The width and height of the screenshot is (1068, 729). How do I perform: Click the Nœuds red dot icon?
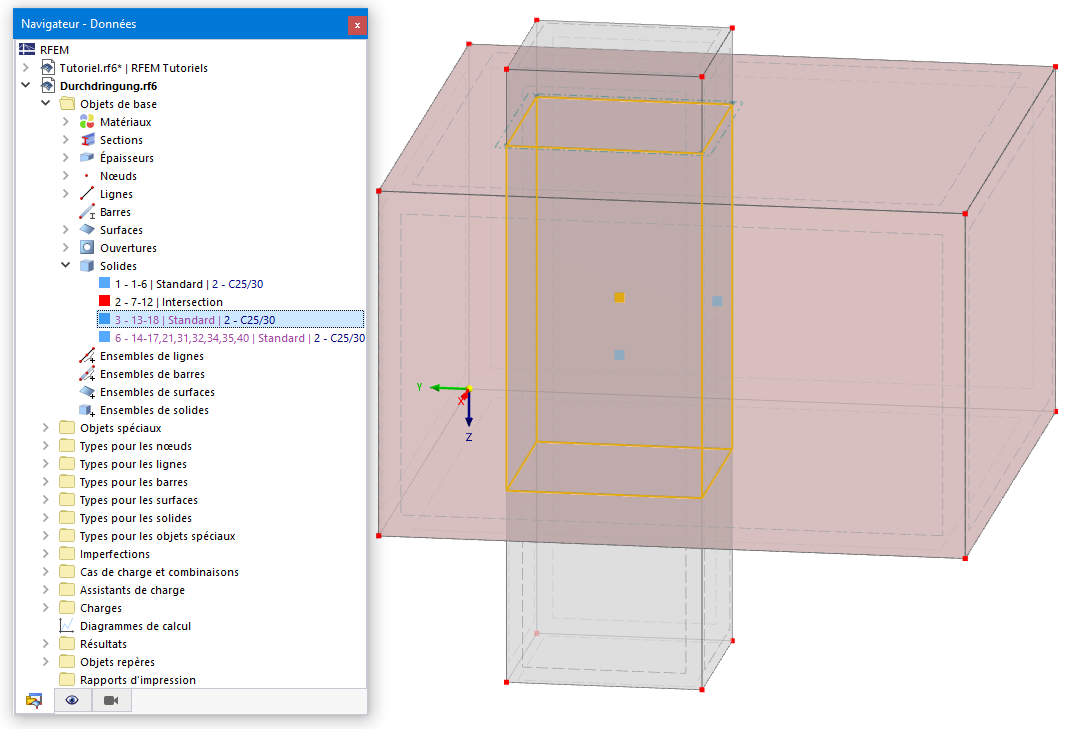(87, 176)
